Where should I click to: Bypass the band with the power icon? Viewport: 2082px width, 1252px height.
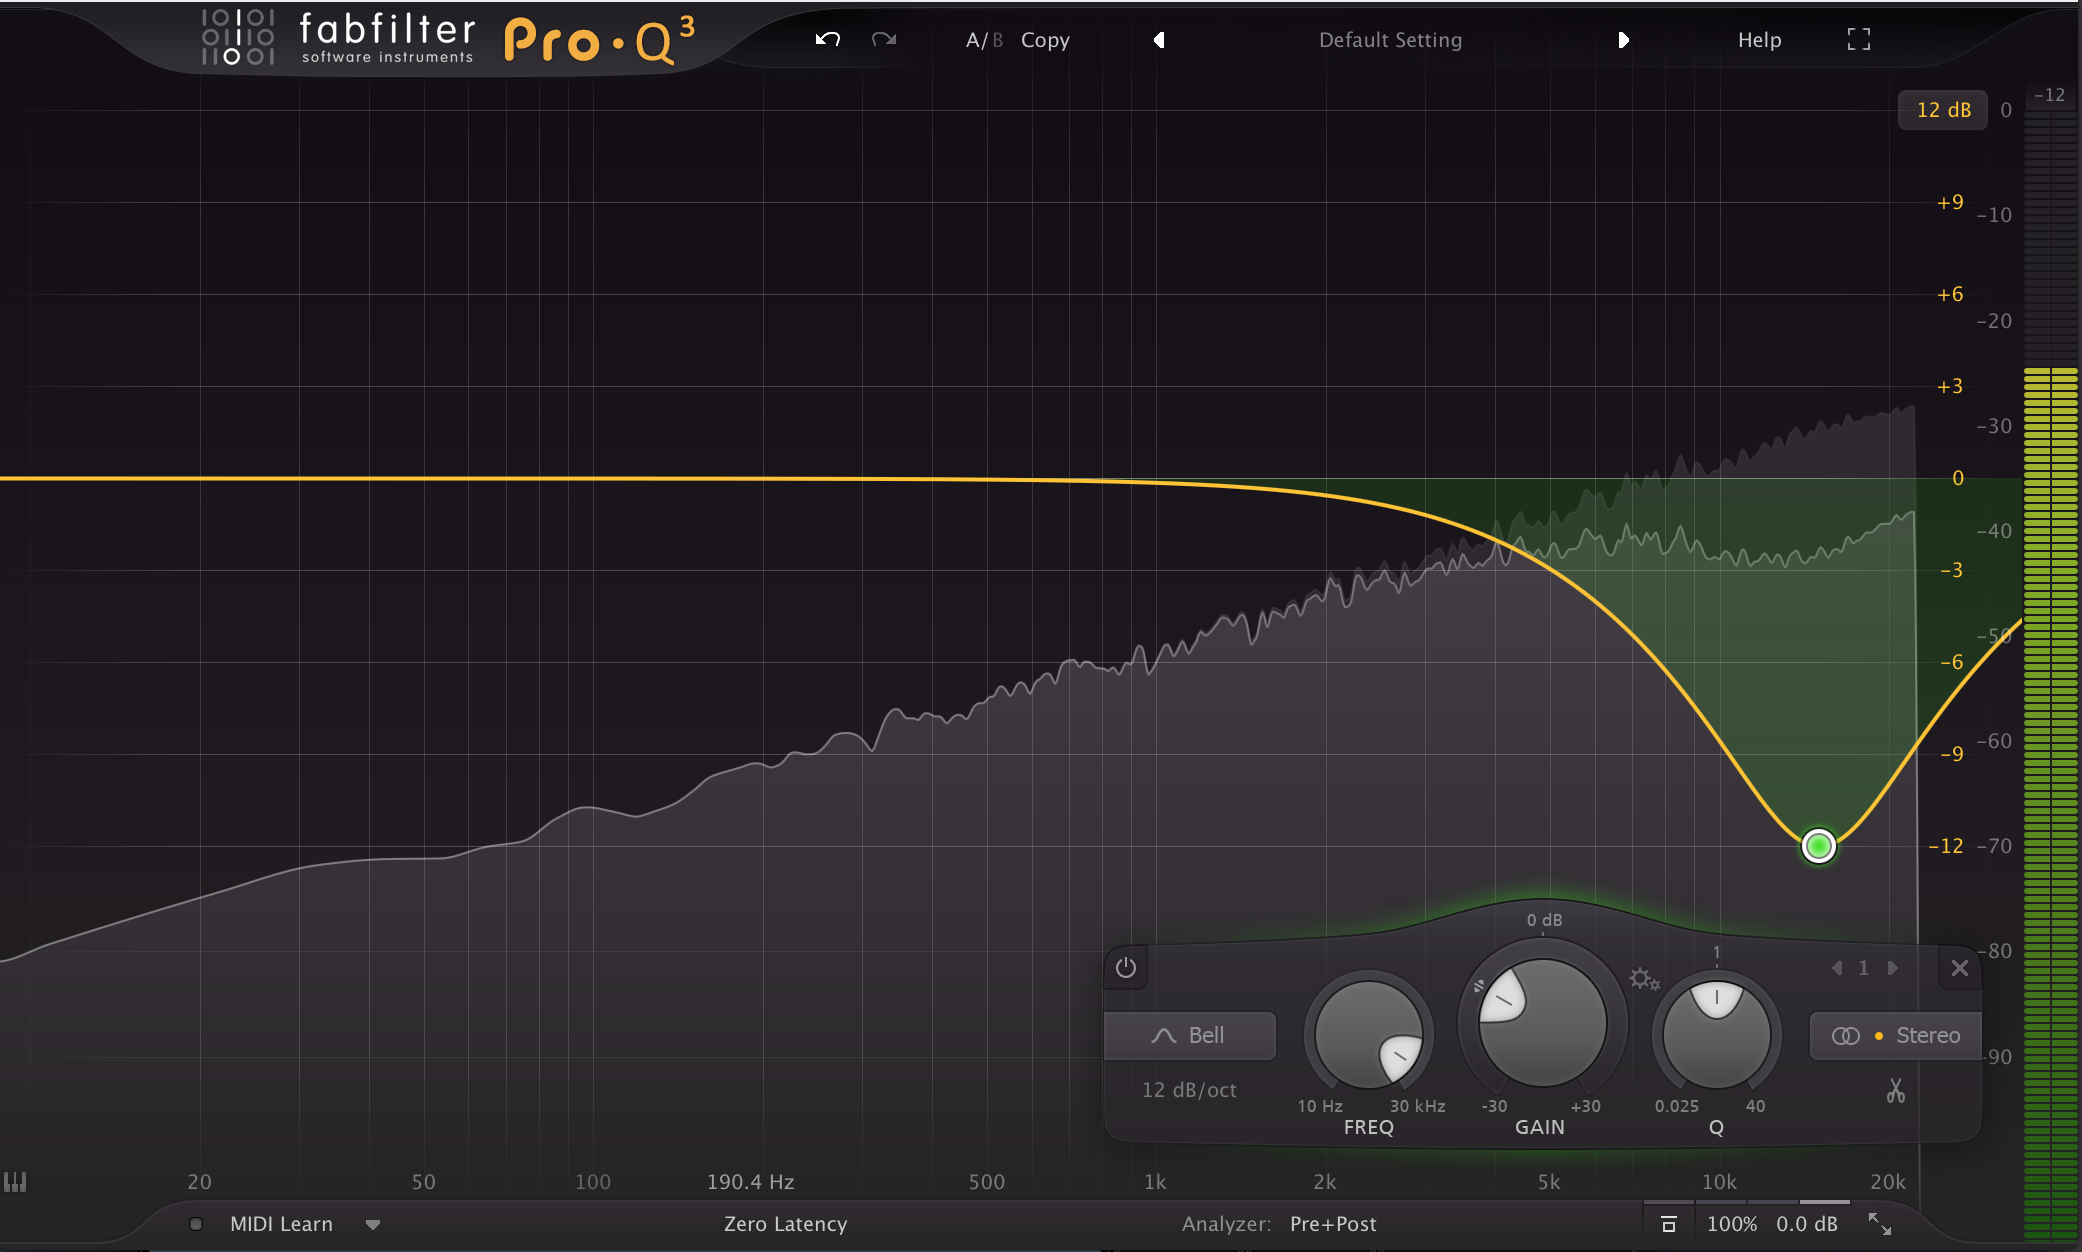pos(1126,968)
